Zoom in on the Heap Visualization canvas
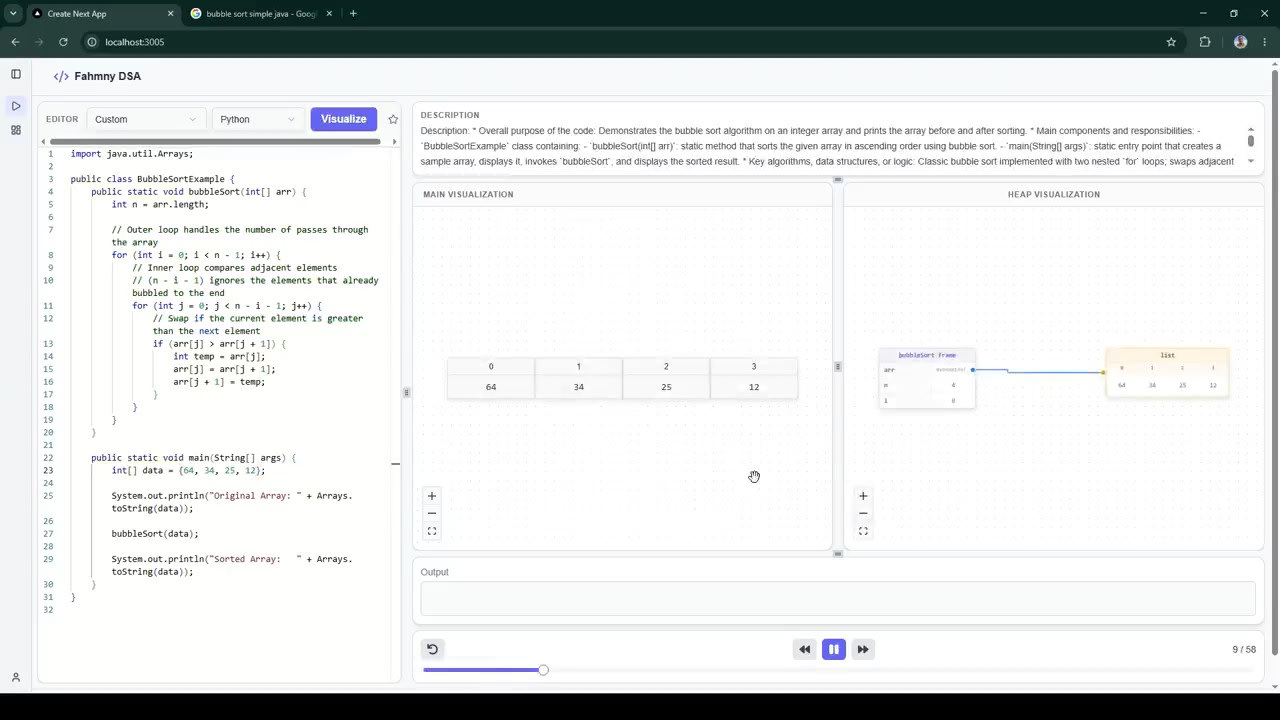The width and height of the screenshot is (1280, 720). (x=863, y=496)
